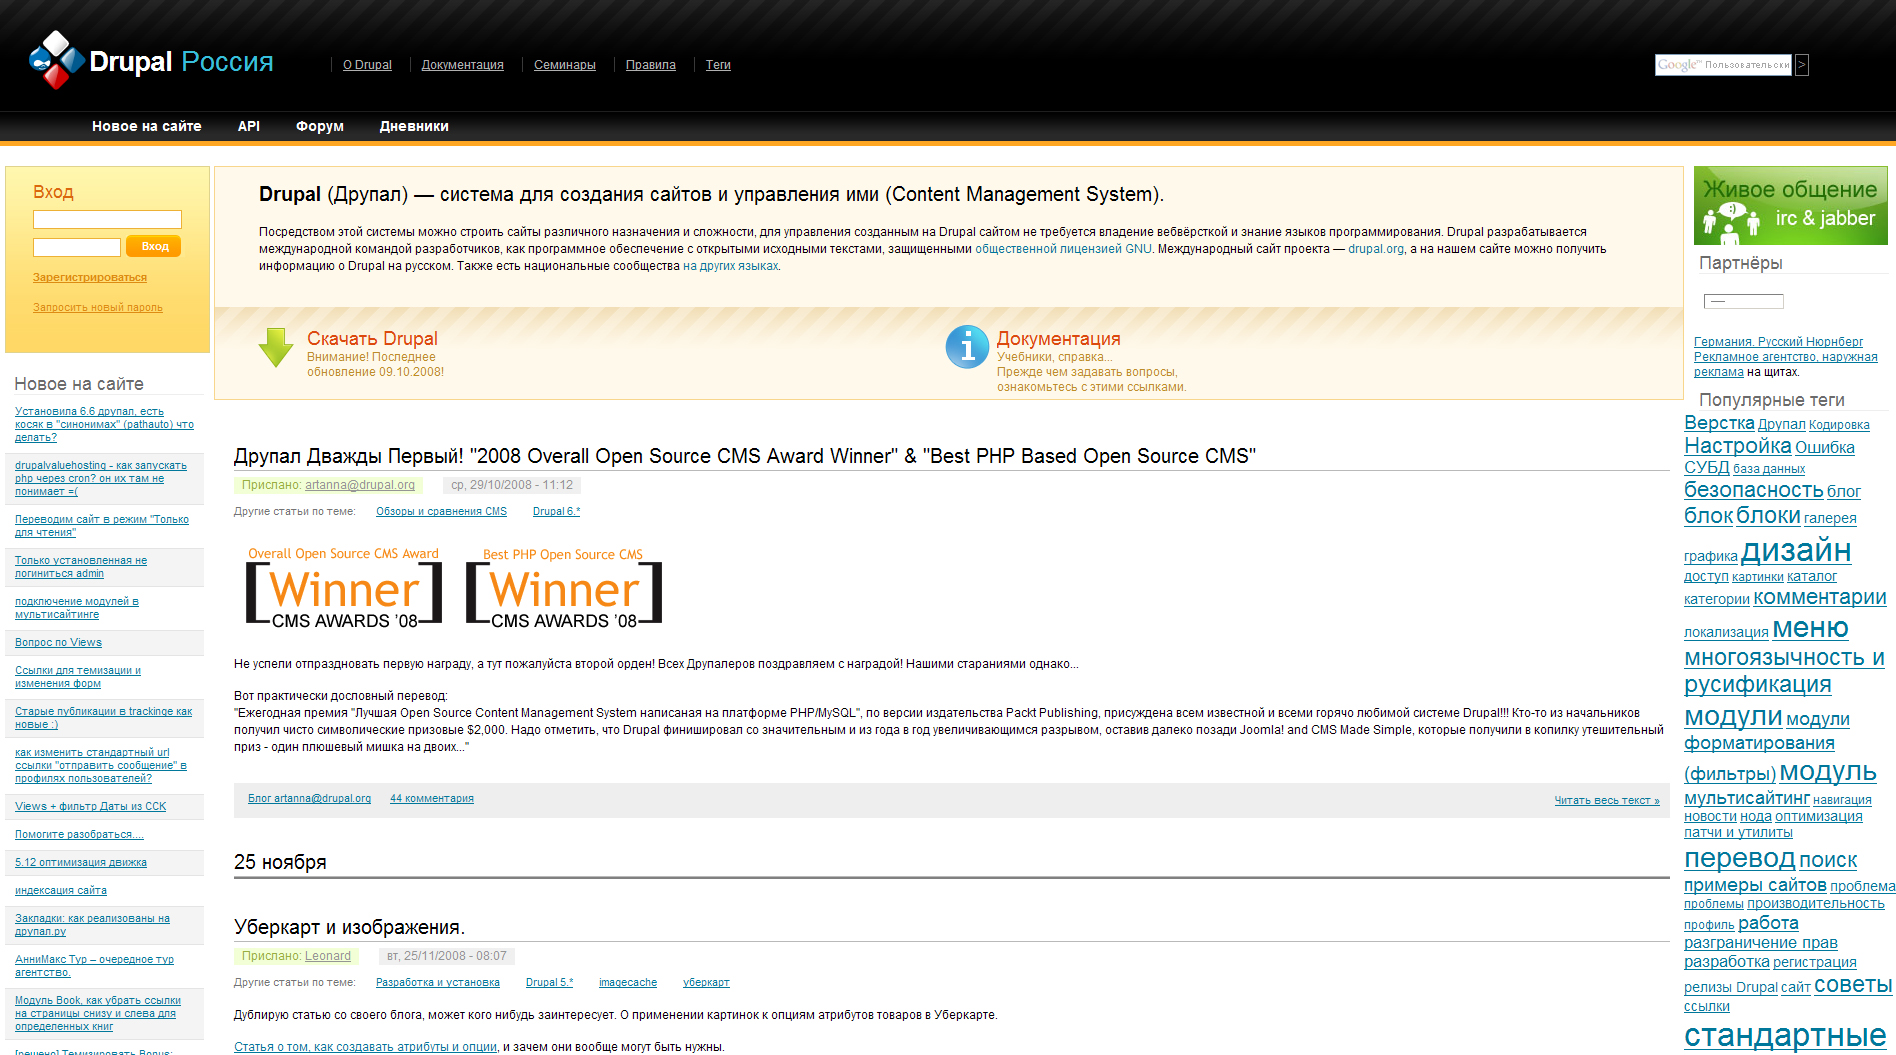Focus the Google custom search field

point(1724,65)
